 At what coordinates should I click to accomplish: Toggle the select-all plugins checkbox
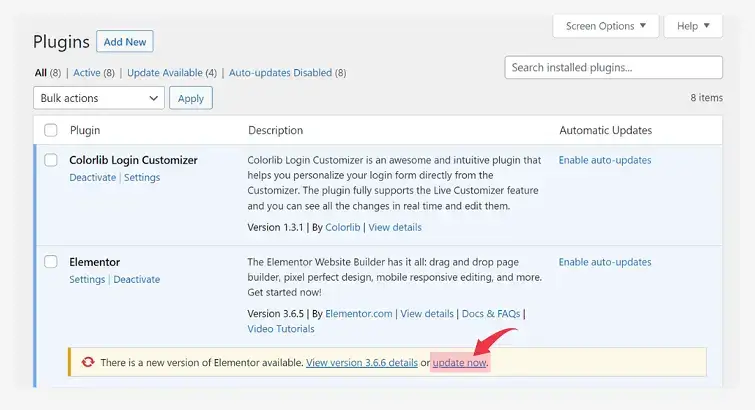pos(51,130)
